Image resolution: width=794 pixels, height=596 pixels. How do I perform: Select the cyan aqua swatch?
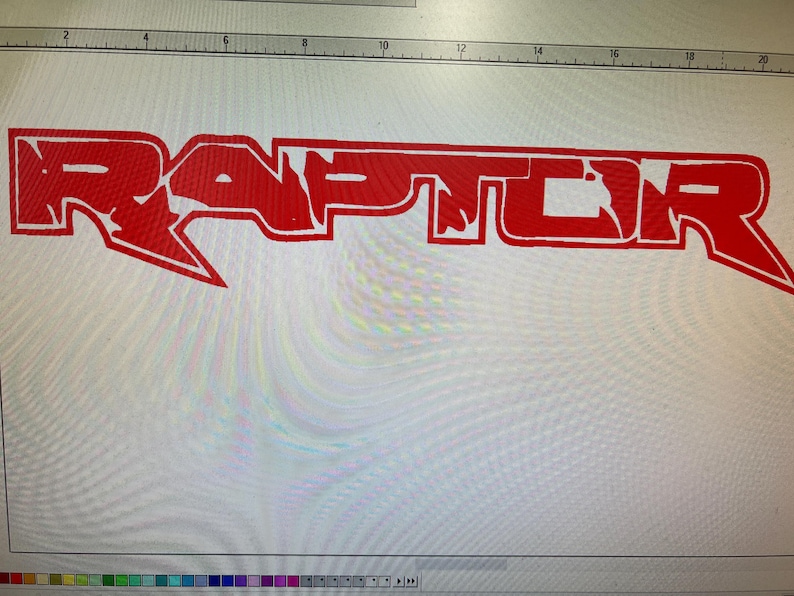[x=175, y=580]
